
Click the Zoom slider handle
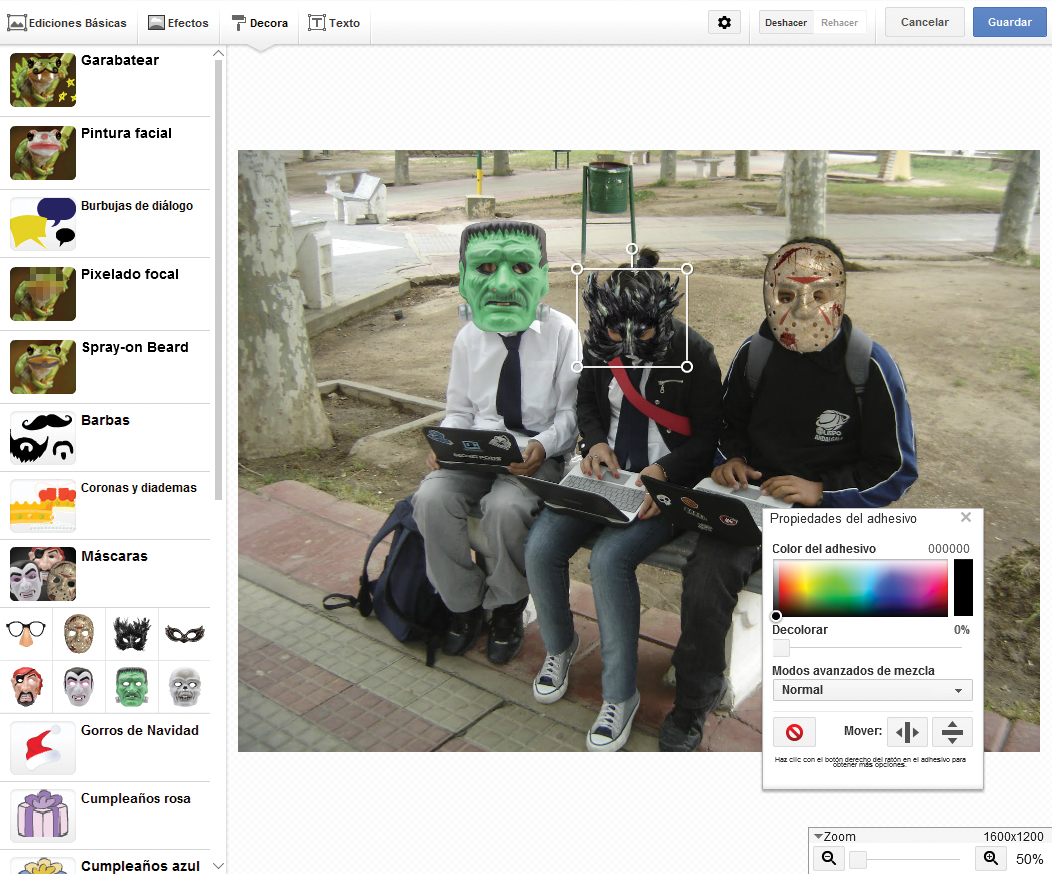(x=858, y=859)
